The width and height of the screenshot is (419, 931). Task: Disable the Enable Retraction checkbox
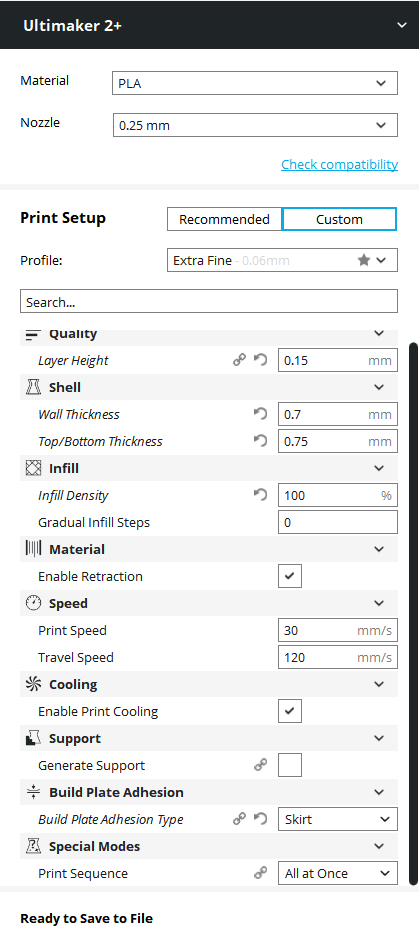click(x=290, y=576)
